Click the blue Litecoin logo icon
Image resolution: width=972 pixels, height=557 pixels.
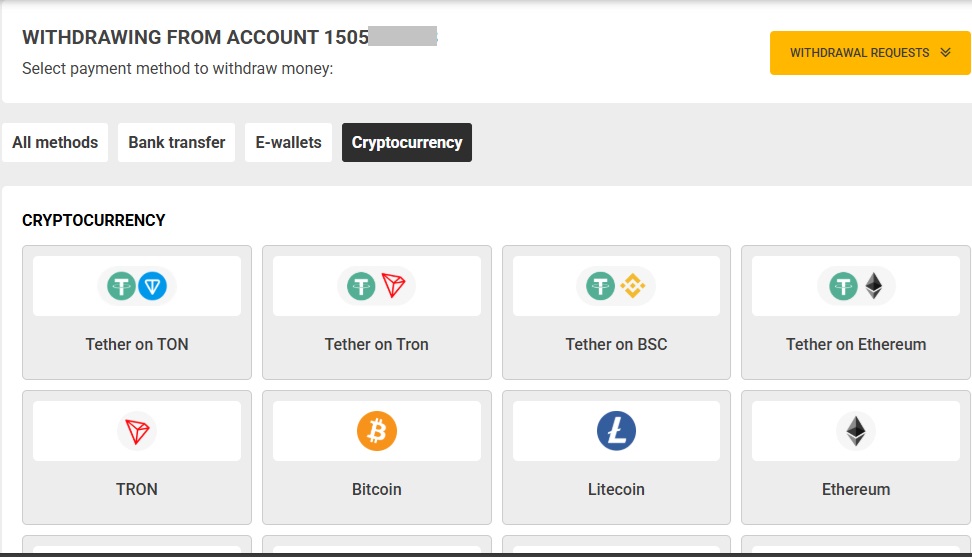point(616,431)
